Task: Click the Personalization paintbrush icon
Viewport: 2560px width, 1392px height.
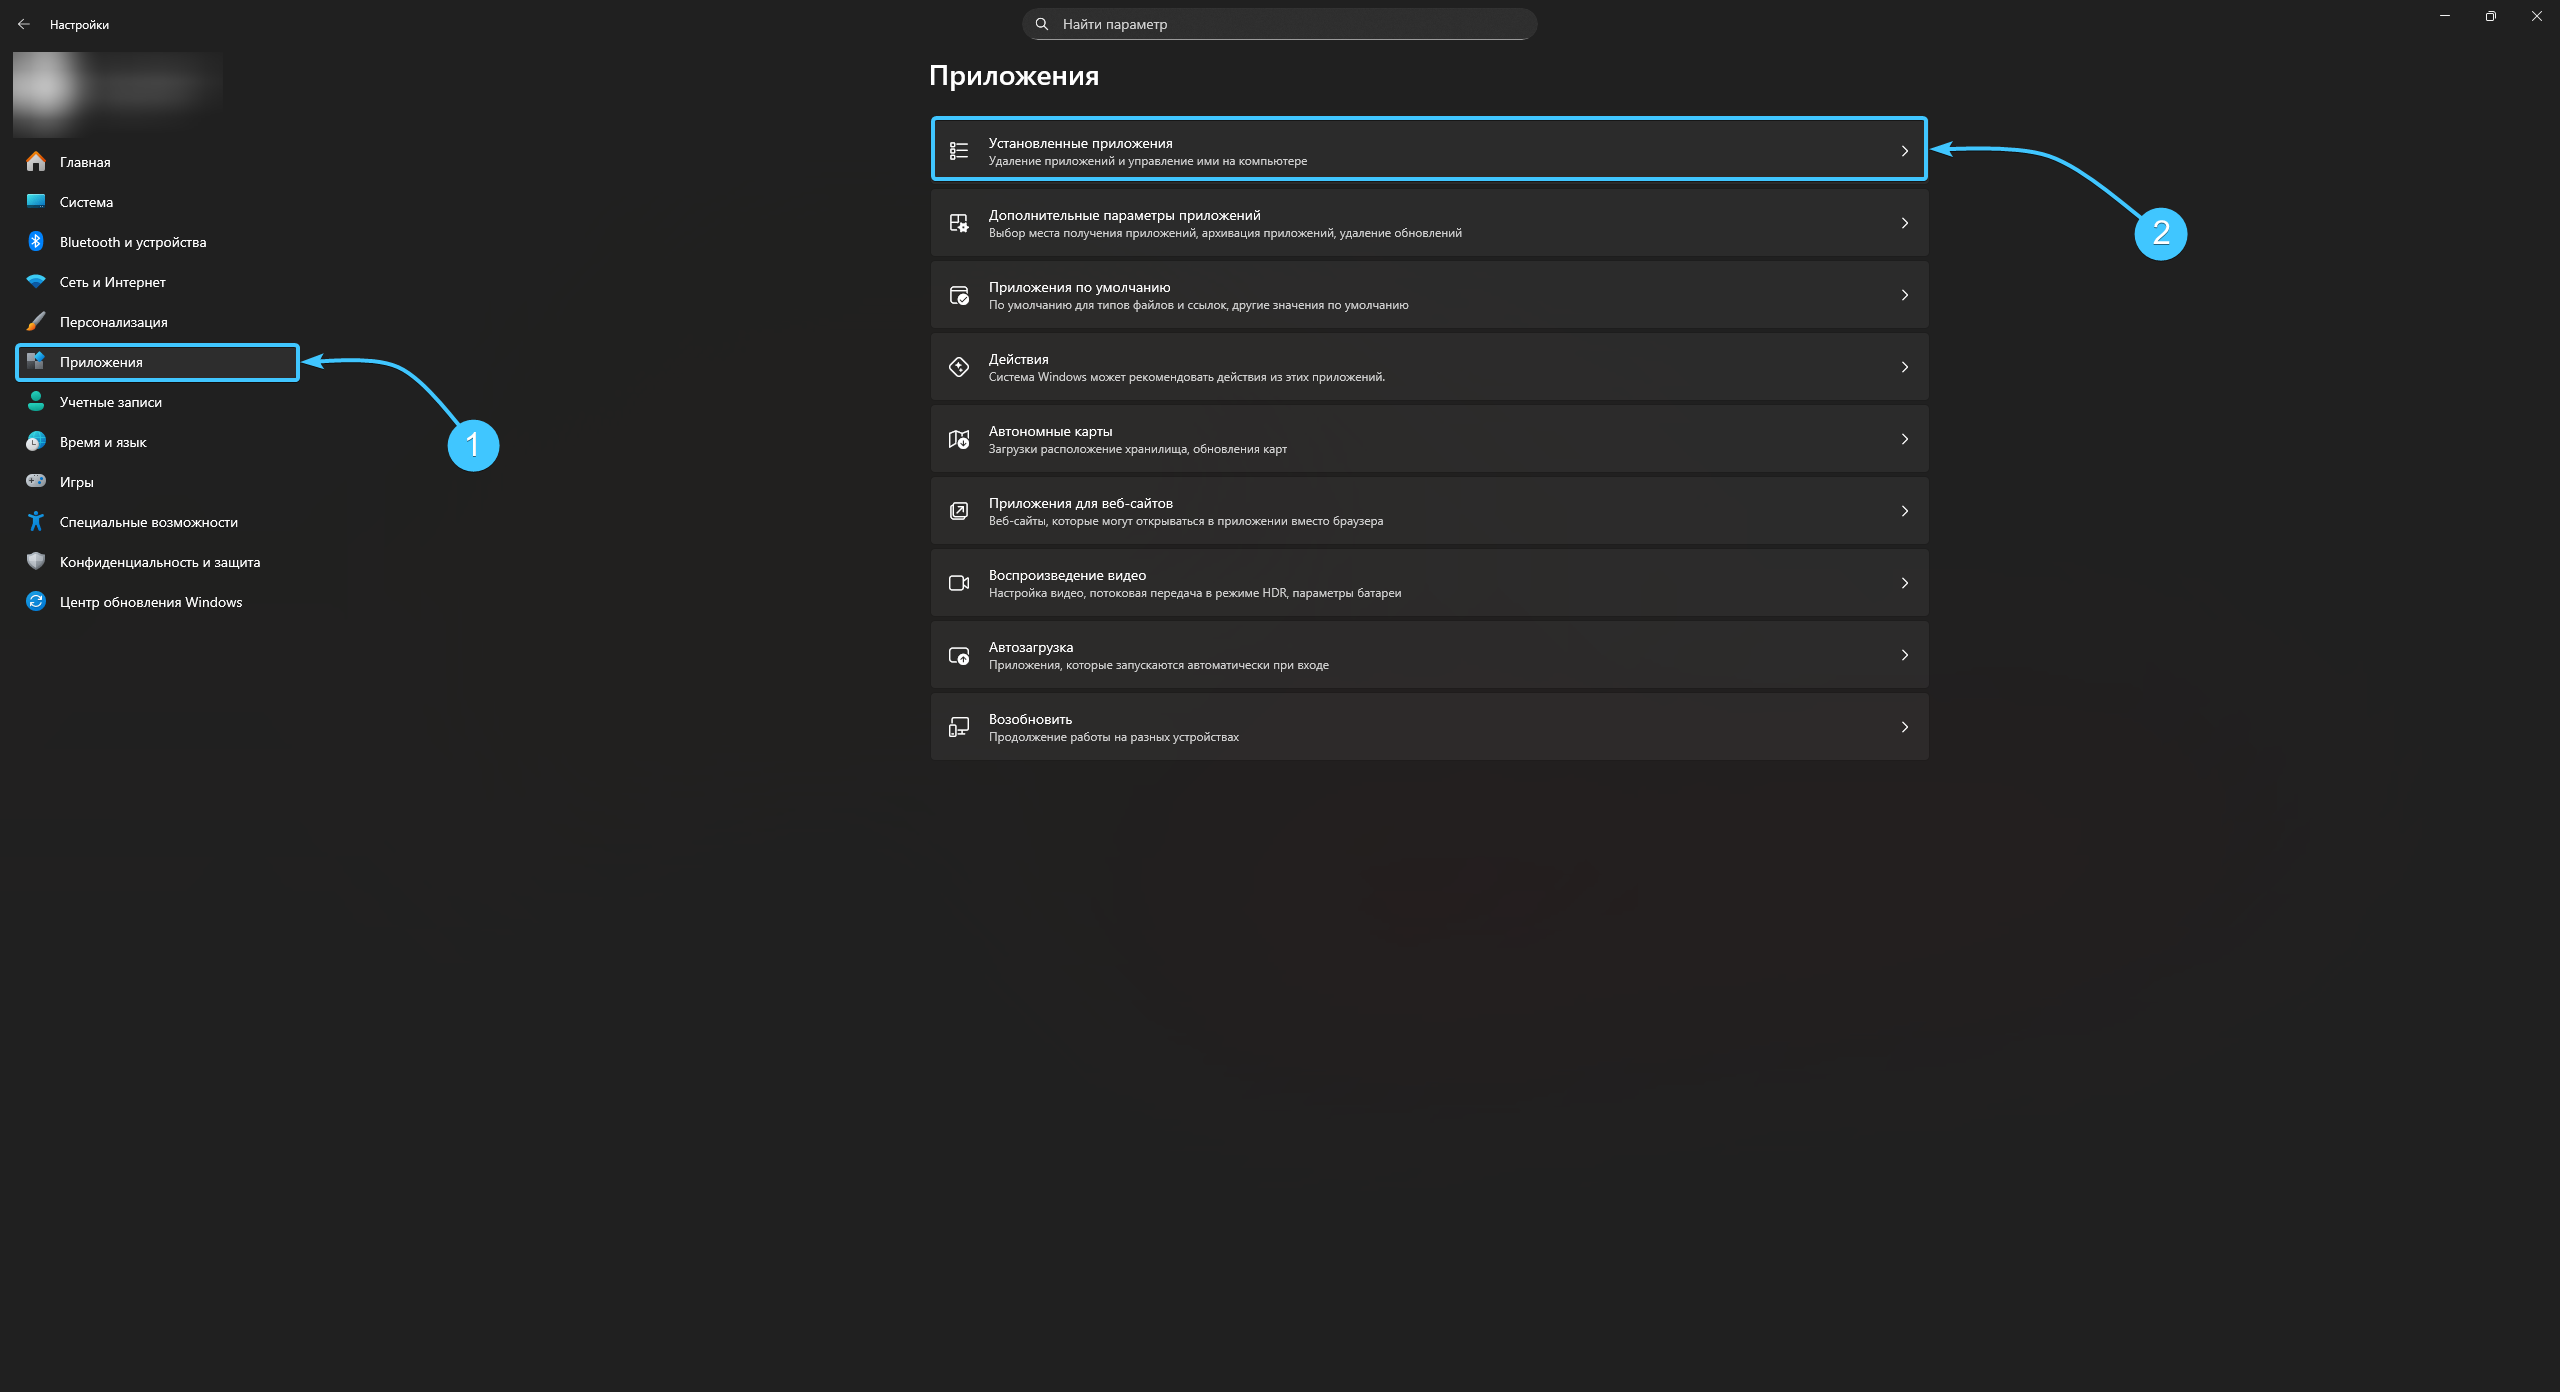Action: click(36, 322)
